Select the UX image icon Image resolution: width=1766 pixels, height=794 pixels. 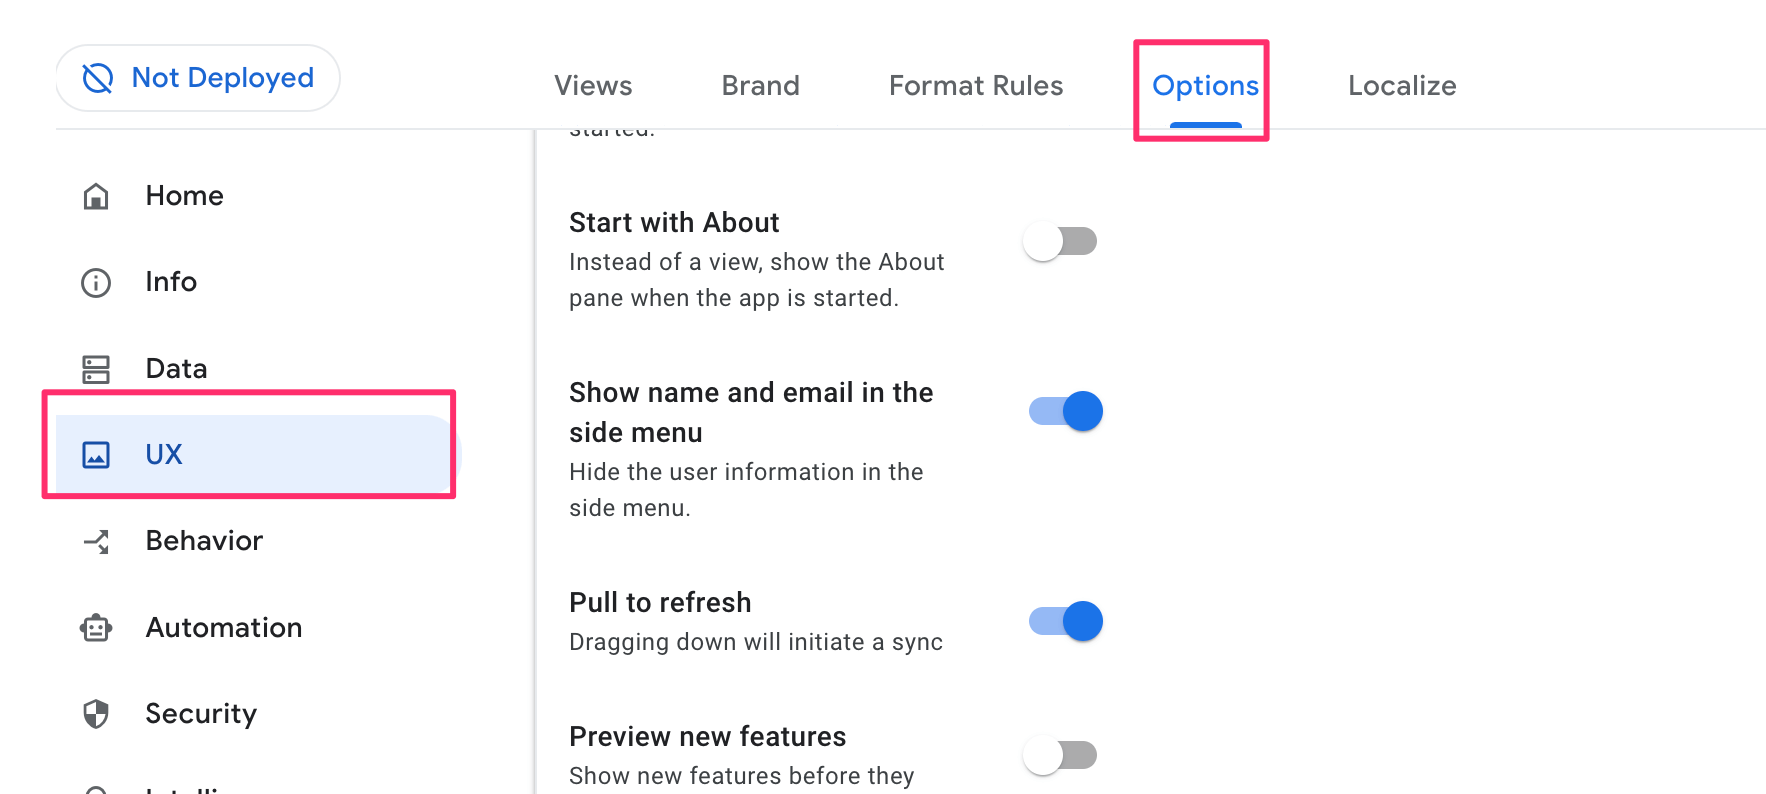point(95,454)
